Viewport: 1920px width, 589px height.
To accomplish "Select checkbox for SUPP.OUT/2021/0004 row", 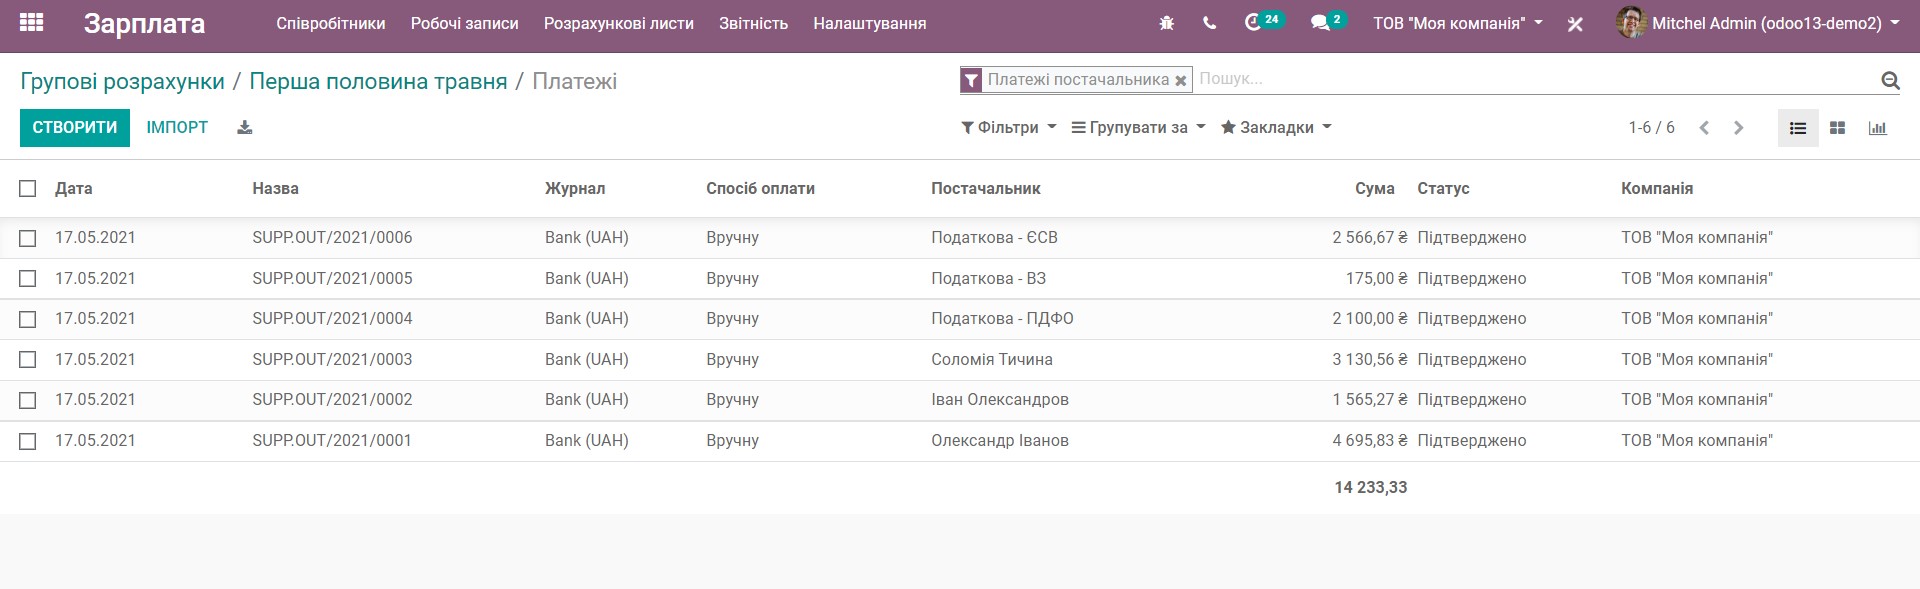I will point(28,319).
